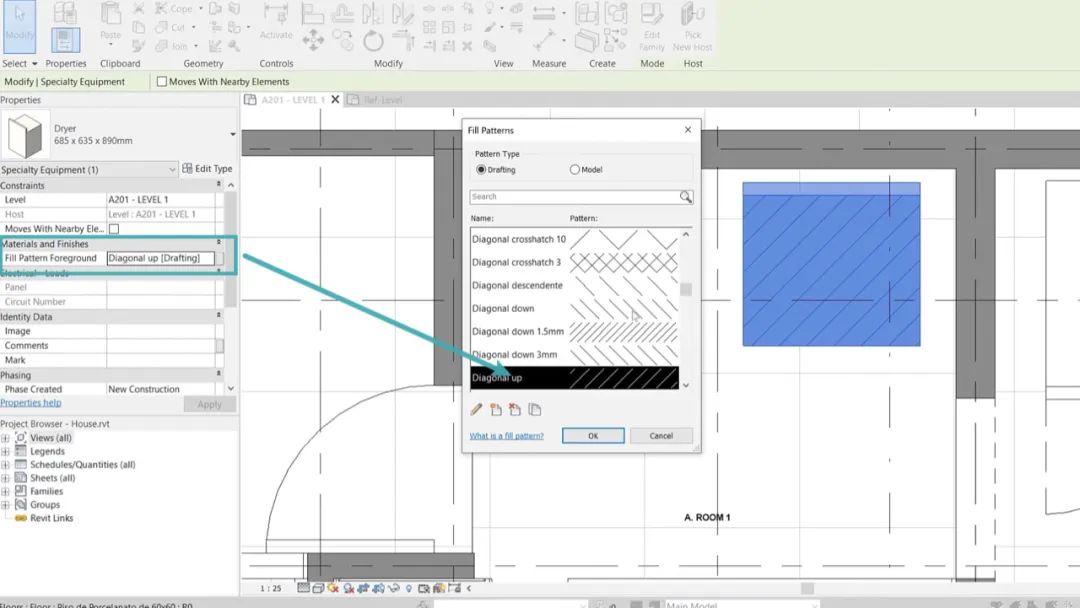Click the Fill Pattern Foreground value field
The image size is (1080, 608).
point(160,258)
